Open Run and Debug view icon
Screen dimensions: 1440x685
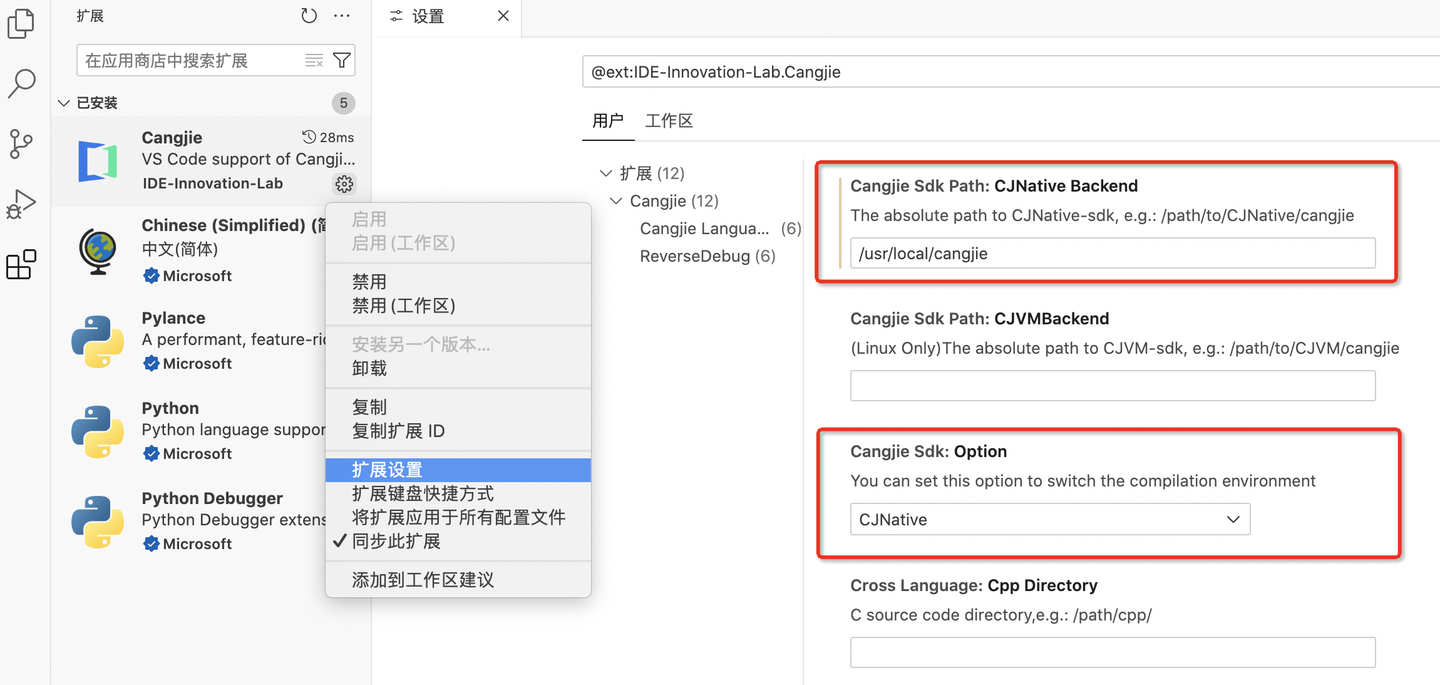[21, 204]
